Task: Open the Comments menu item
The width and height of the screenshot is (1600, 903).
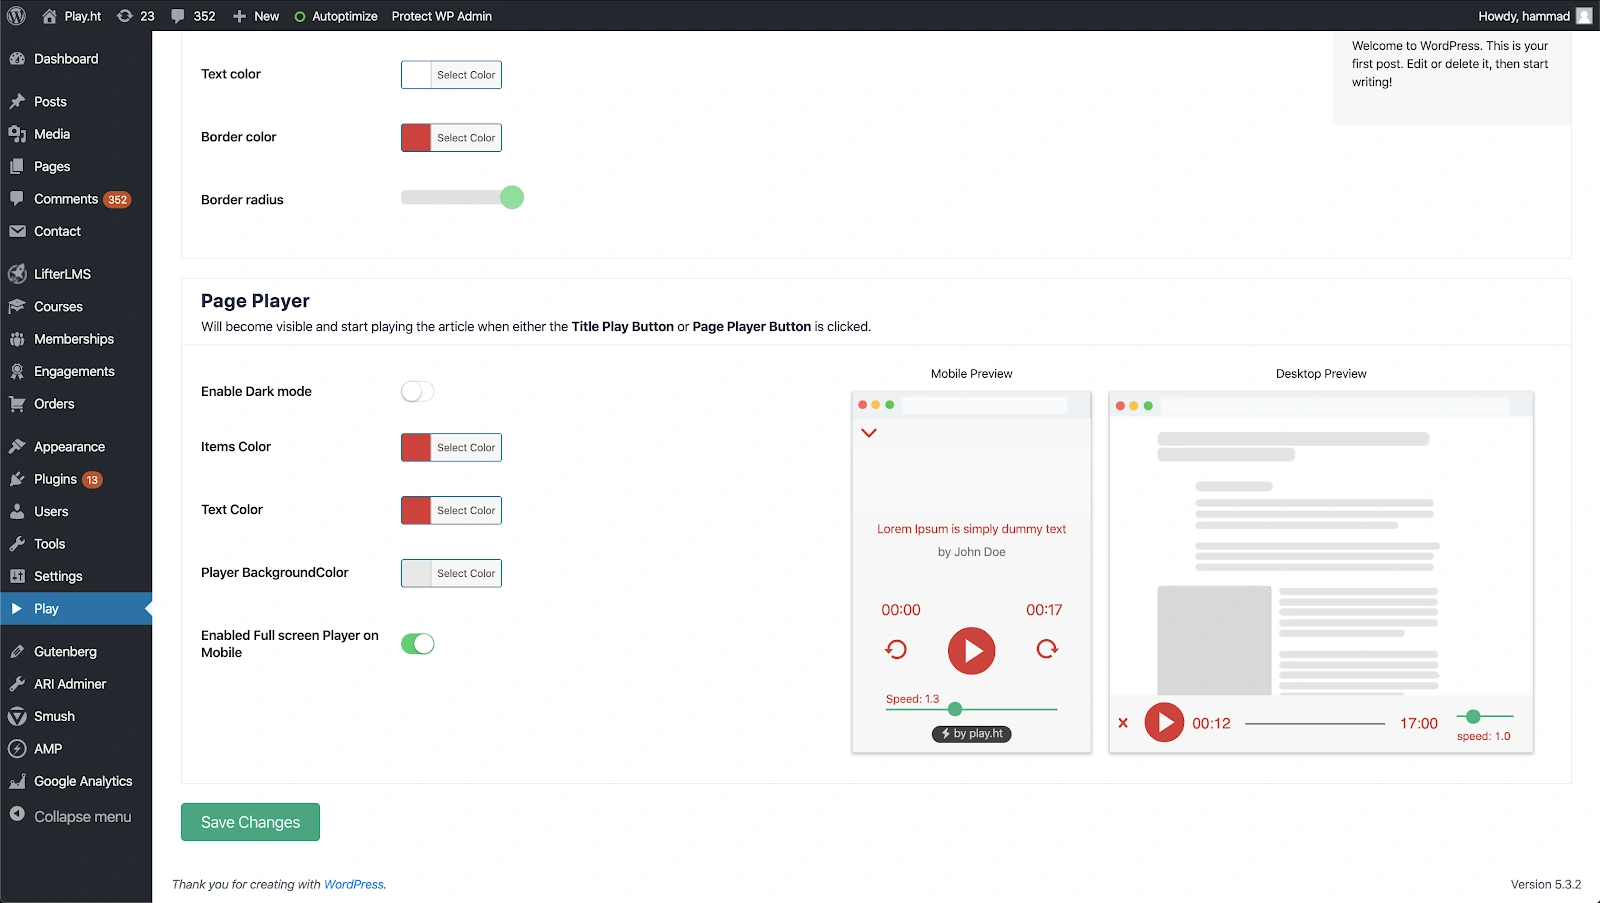Action: pyautogui.click(x=76, y=199)
